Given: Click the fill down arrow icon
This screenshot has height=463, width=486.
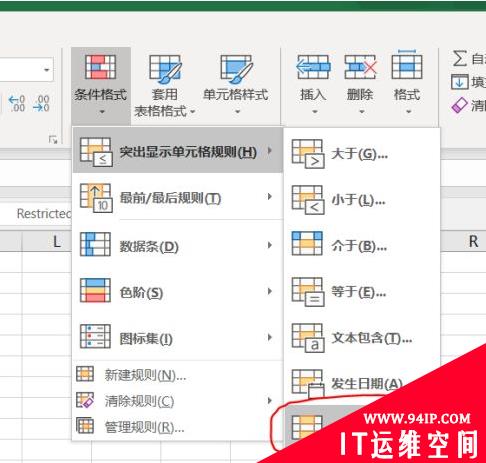Looking at the screenshot, I should click(x=459, y=82).
